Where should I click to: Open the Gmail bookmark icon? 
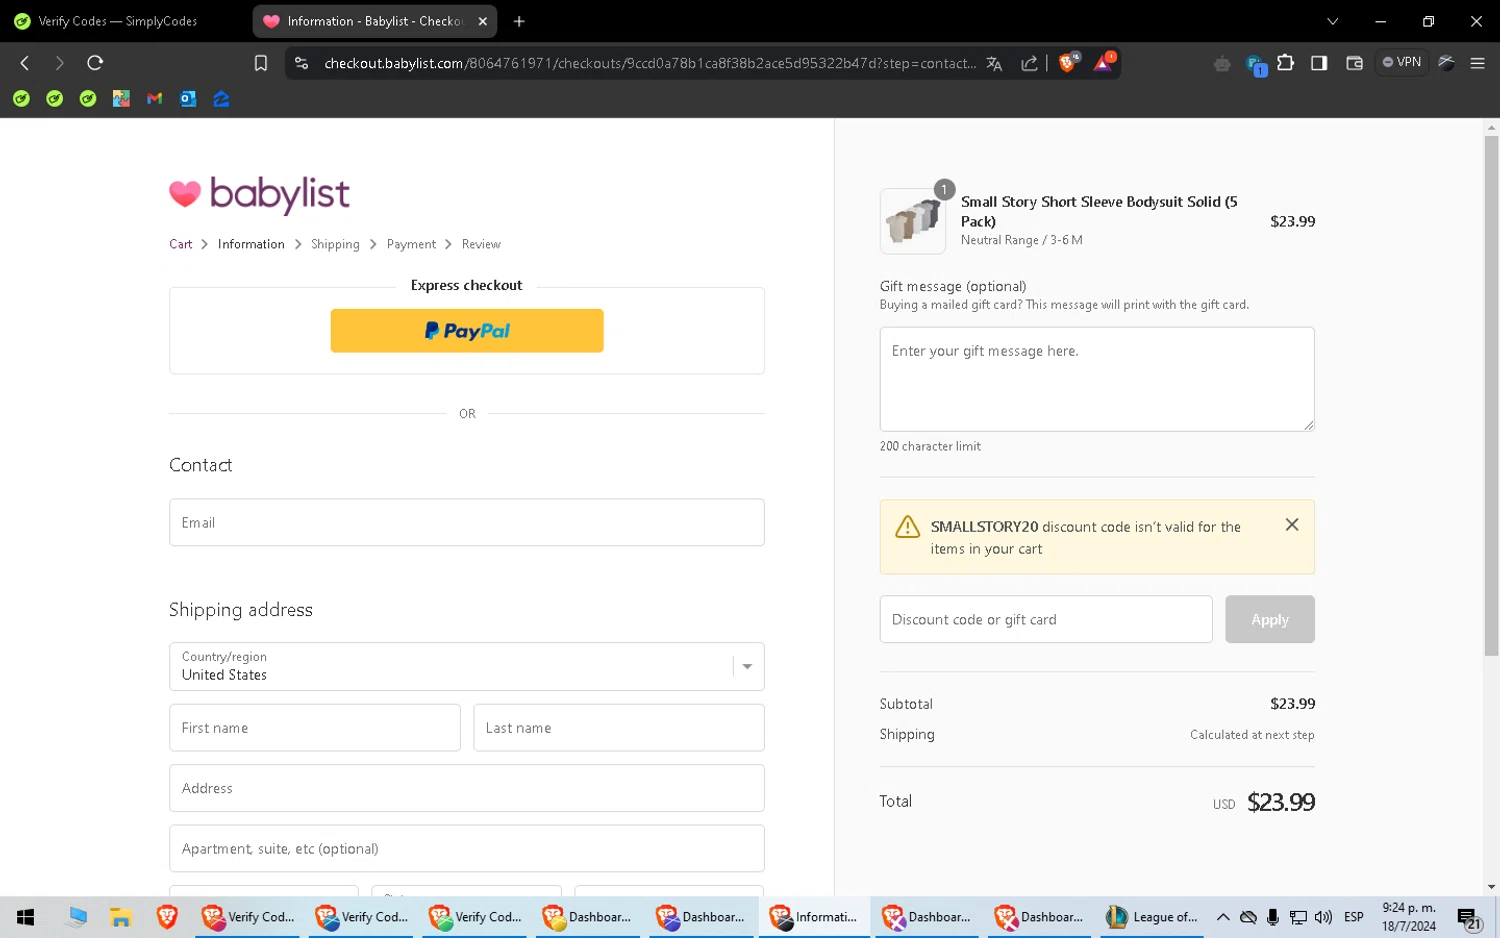pos(154,98)
